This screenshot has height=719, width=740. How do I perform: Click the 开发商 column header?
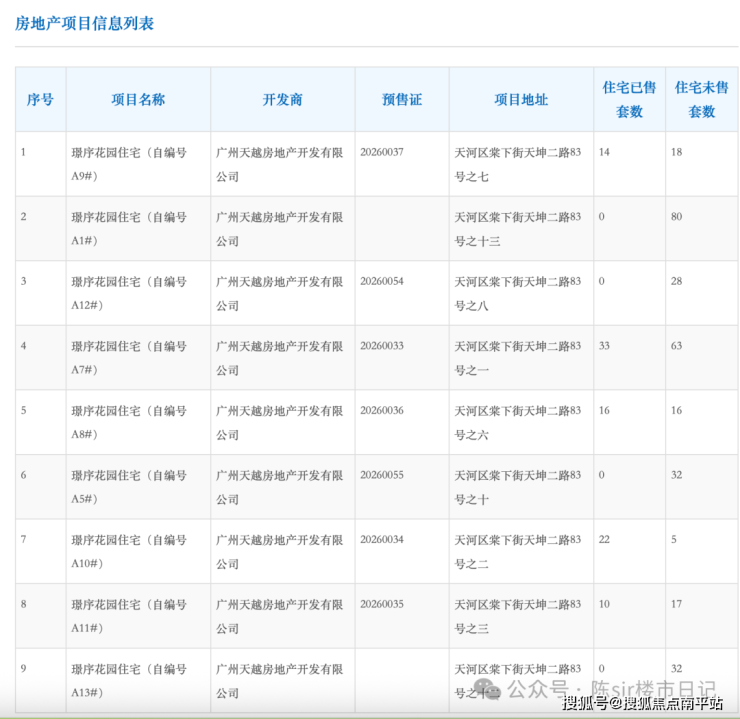click(x=282, y=100)
